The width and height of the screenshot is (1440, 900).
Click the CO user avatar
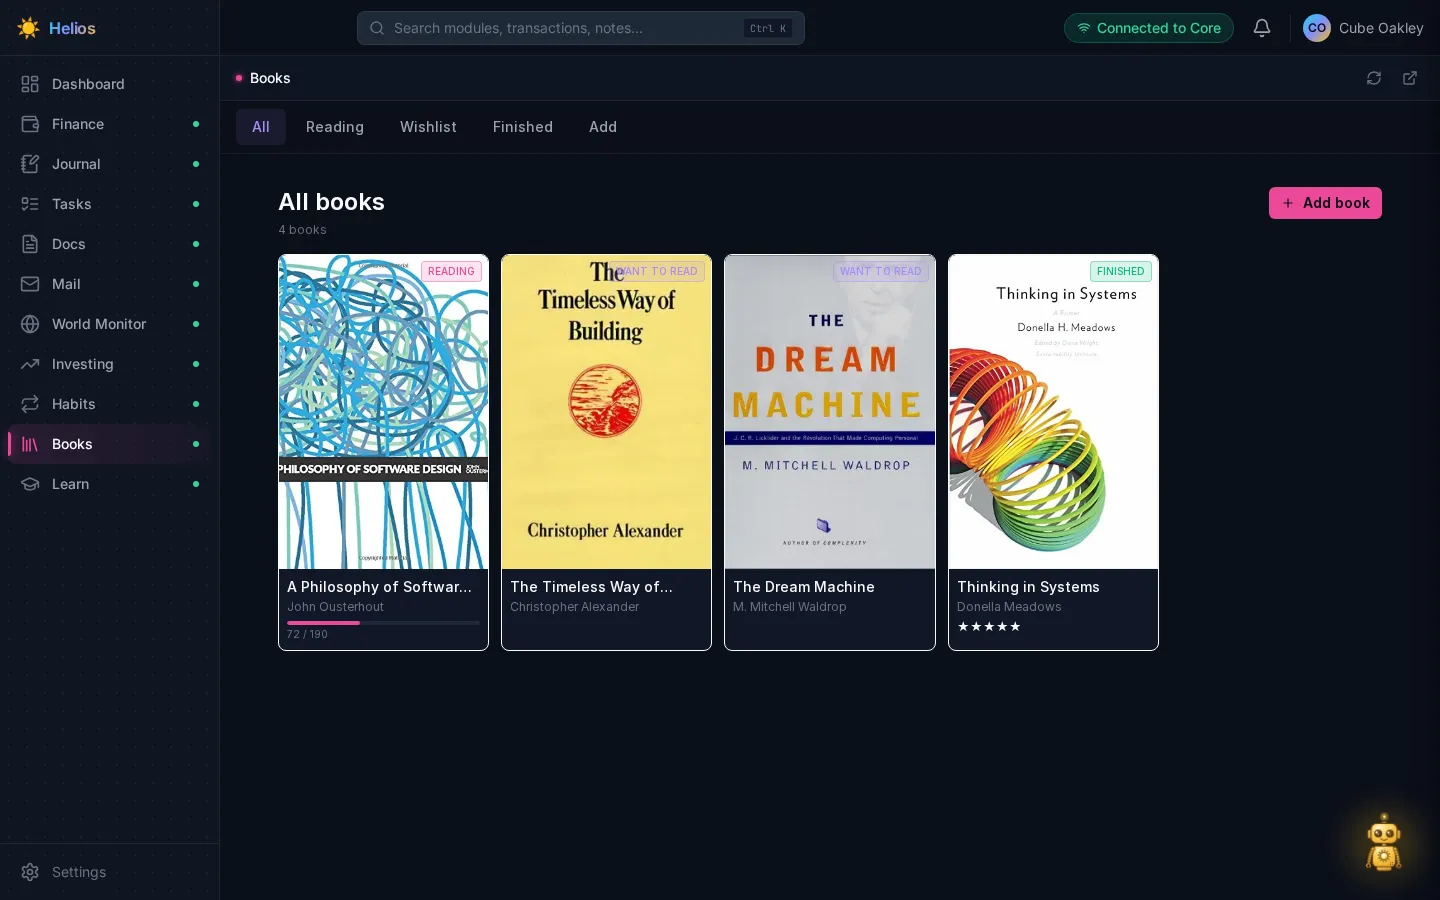click(x=1317, y=28)
